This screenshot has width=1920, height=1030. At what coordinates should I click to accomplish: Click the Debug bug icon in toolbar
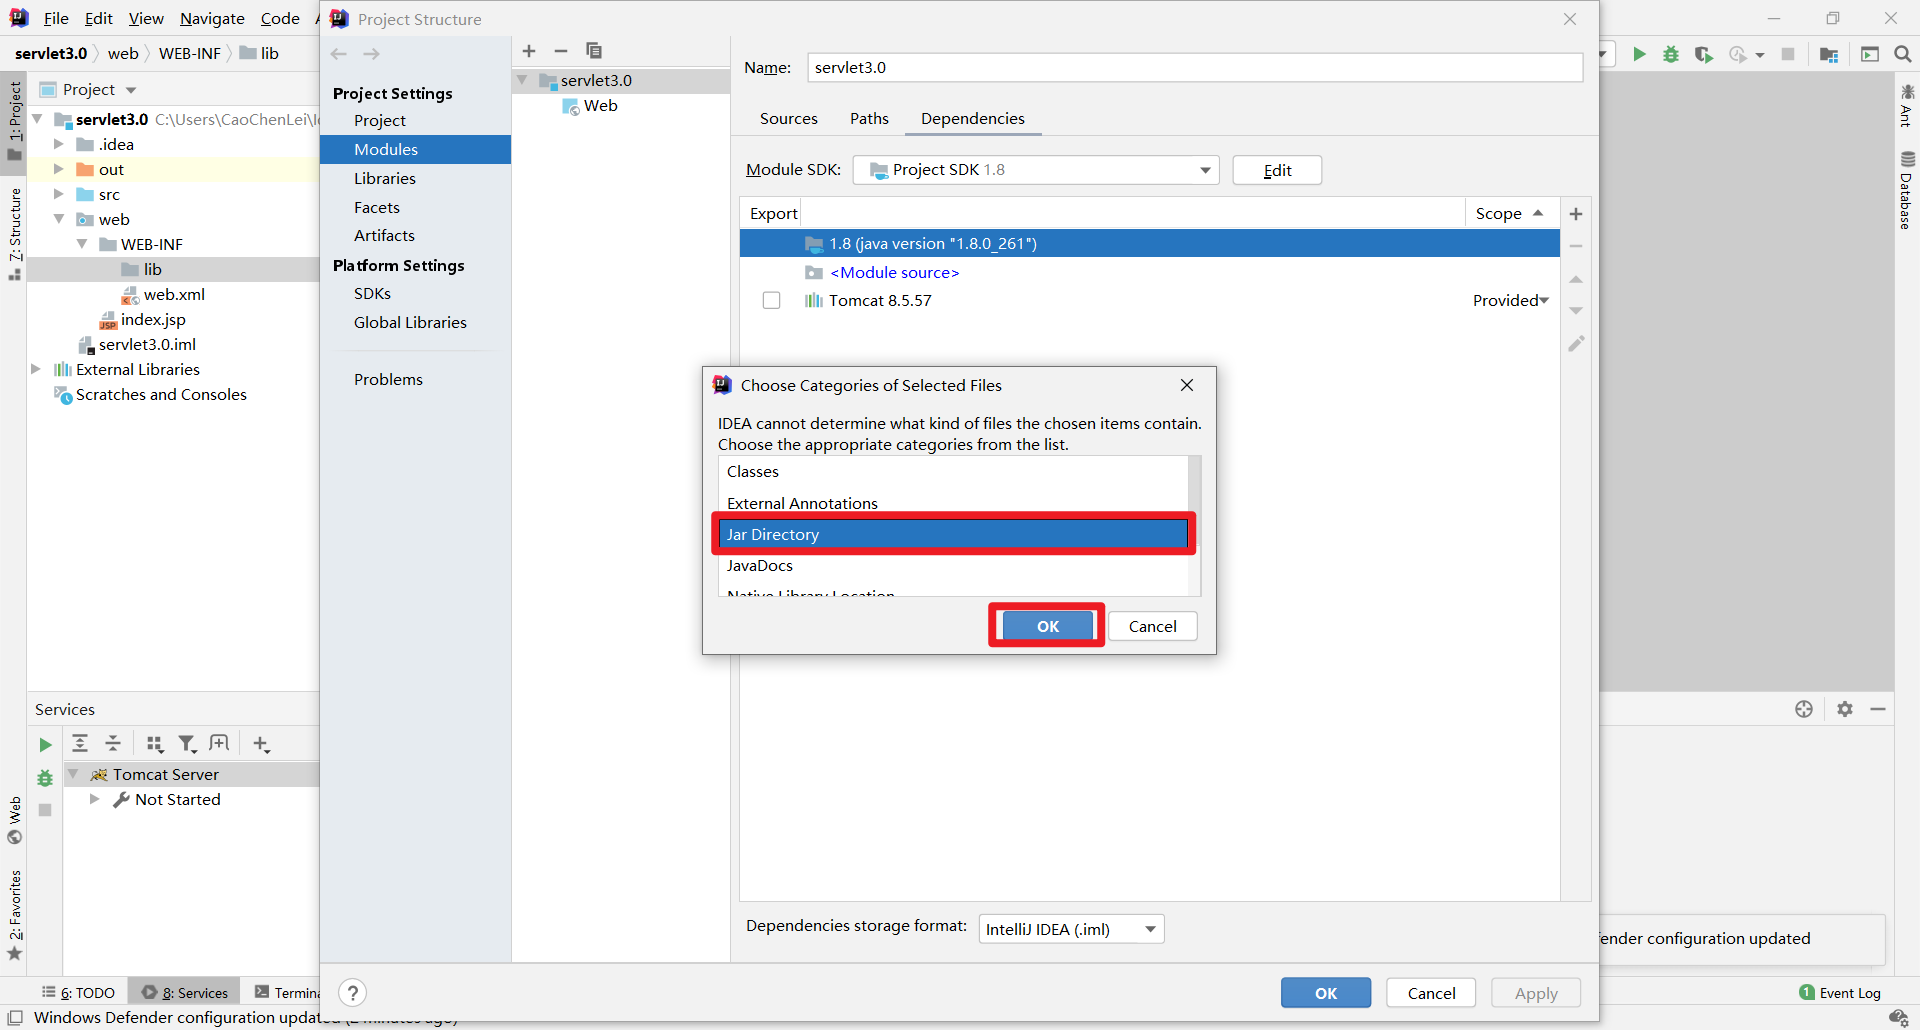pos(1671,54)
